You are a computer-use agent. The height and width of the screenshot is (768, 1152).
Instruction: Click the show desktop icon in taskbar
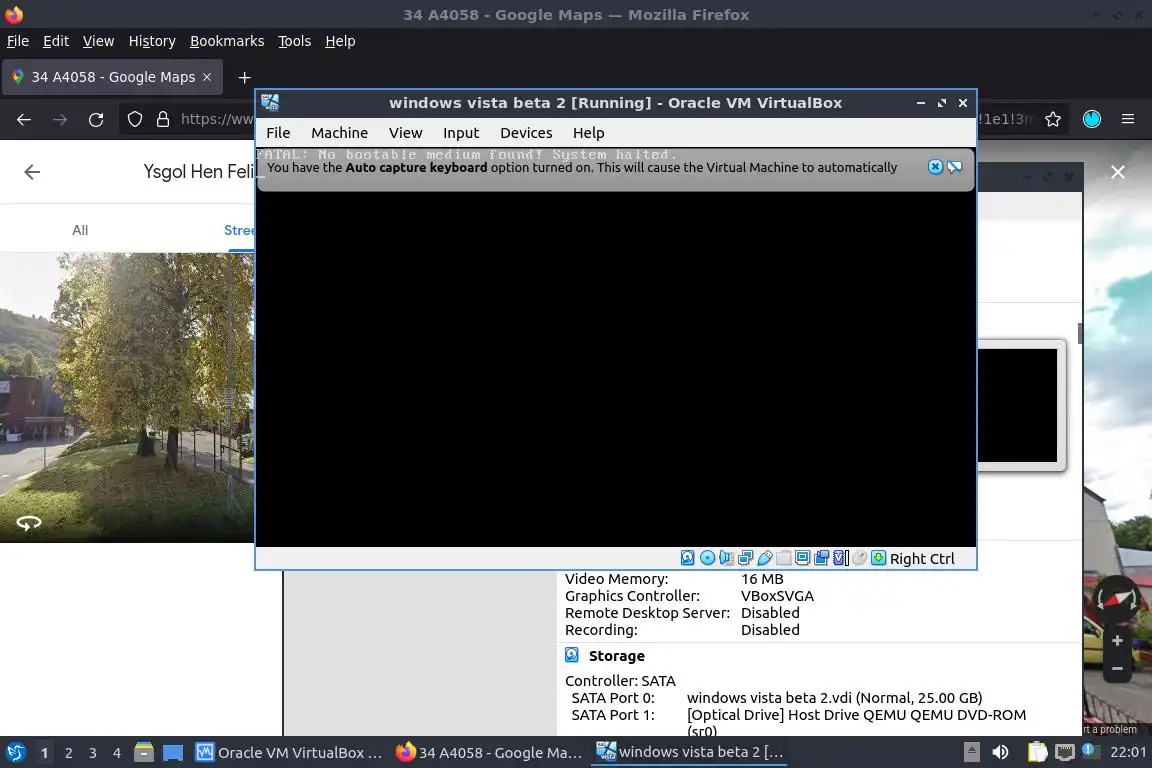coord(173,753)
